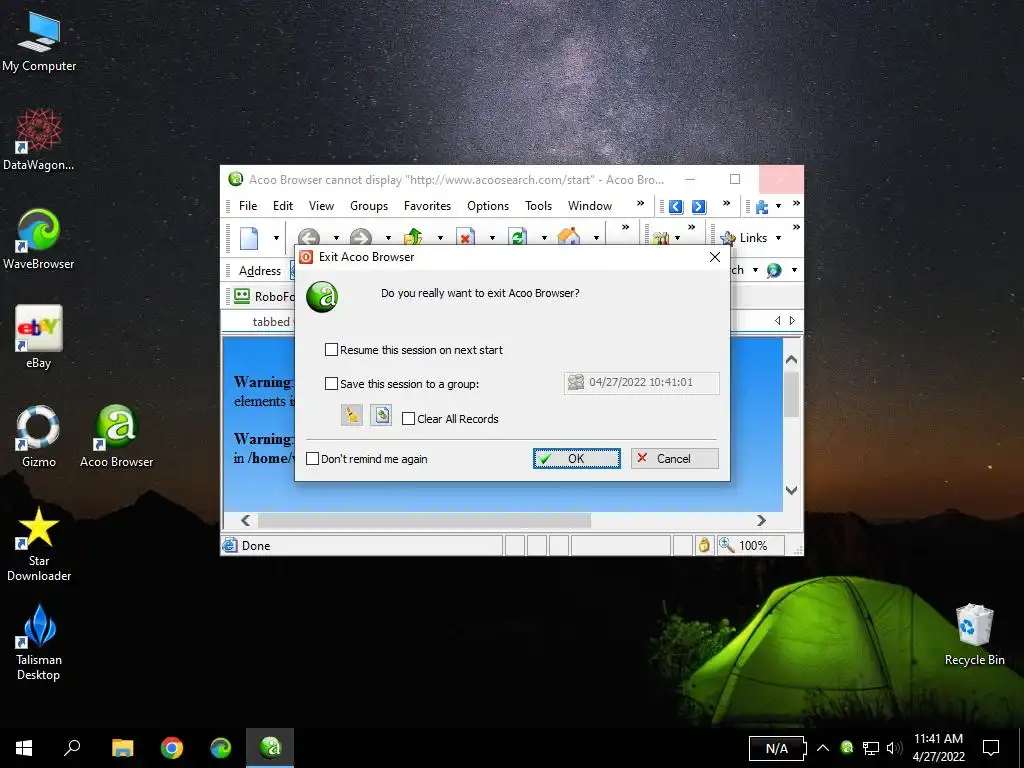Open the Back history dropdown arrow
Screen dimensions: 1024x768
tap(336, 238)
